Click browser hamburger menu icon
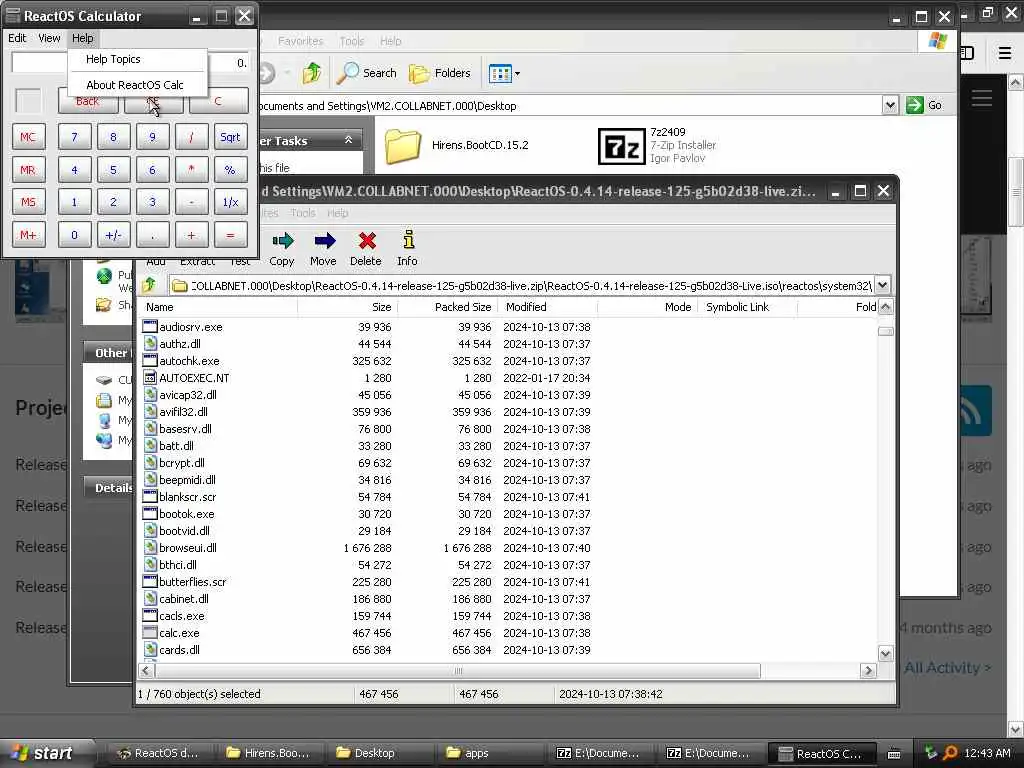Screen dimensions: 1024x768 tap(1005, 53)
